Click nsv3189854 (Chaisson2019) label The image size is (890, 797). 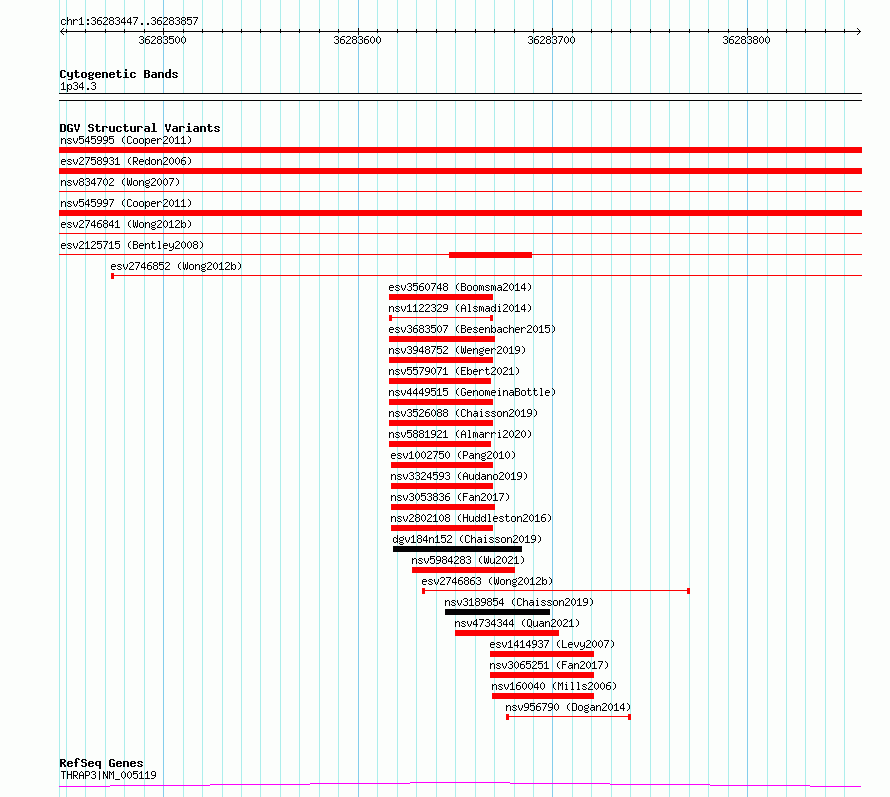click(519, 602)
